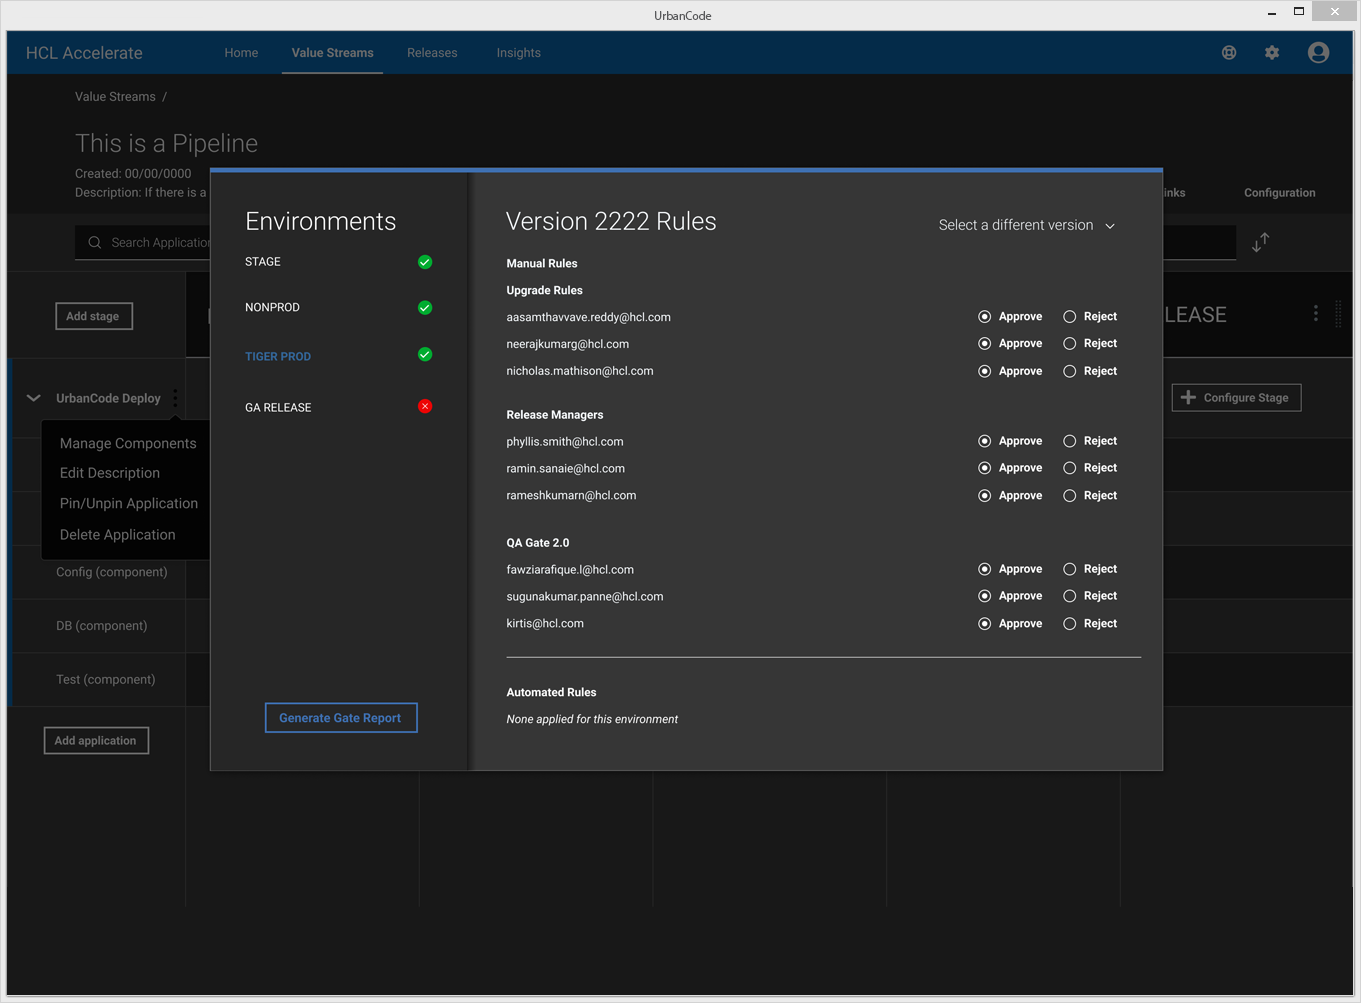Open the Select a different version dropdown
Screen dimensions: 1361x1003
(x=1026, y=226)
